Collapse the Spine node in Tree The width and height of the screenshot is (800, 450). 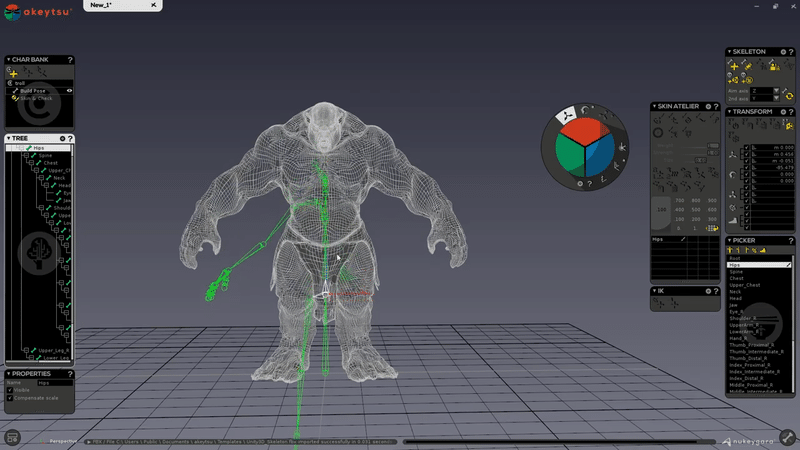click(x=26, y=156)
